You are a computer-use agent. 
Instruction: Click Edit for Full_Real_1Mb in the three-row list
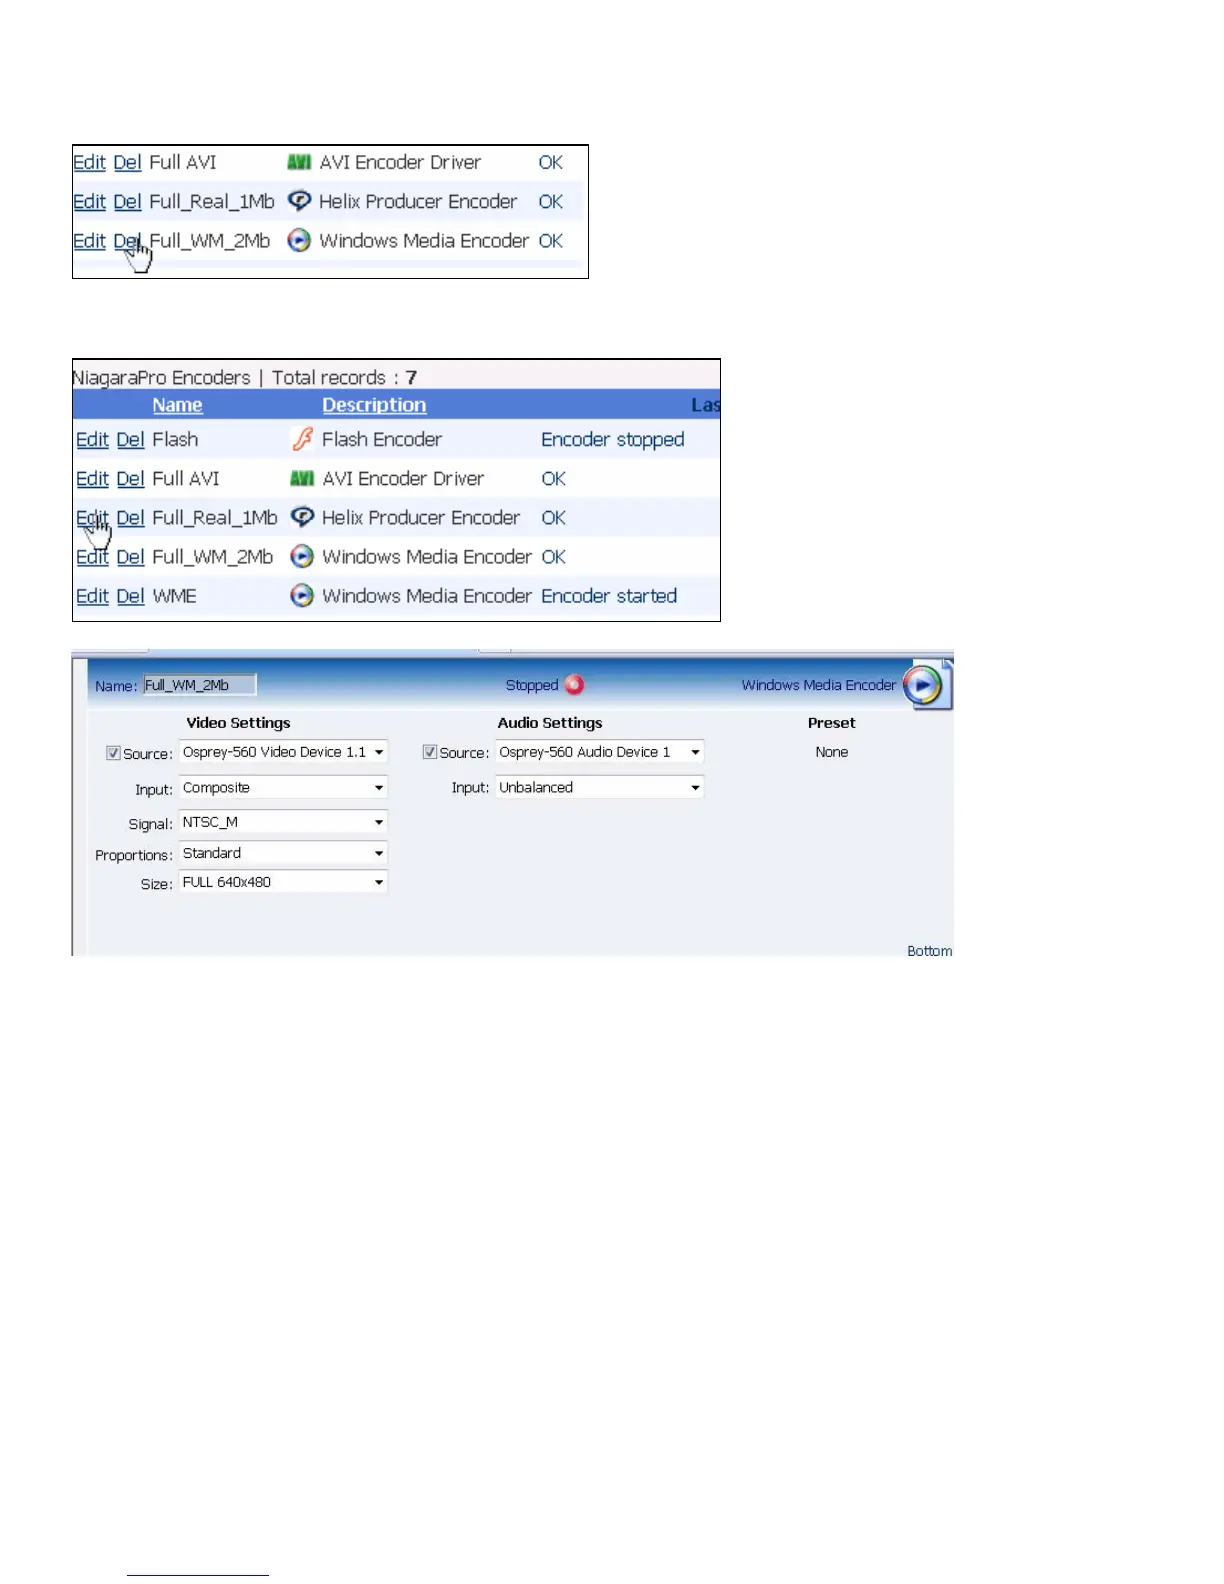(89, 201)
